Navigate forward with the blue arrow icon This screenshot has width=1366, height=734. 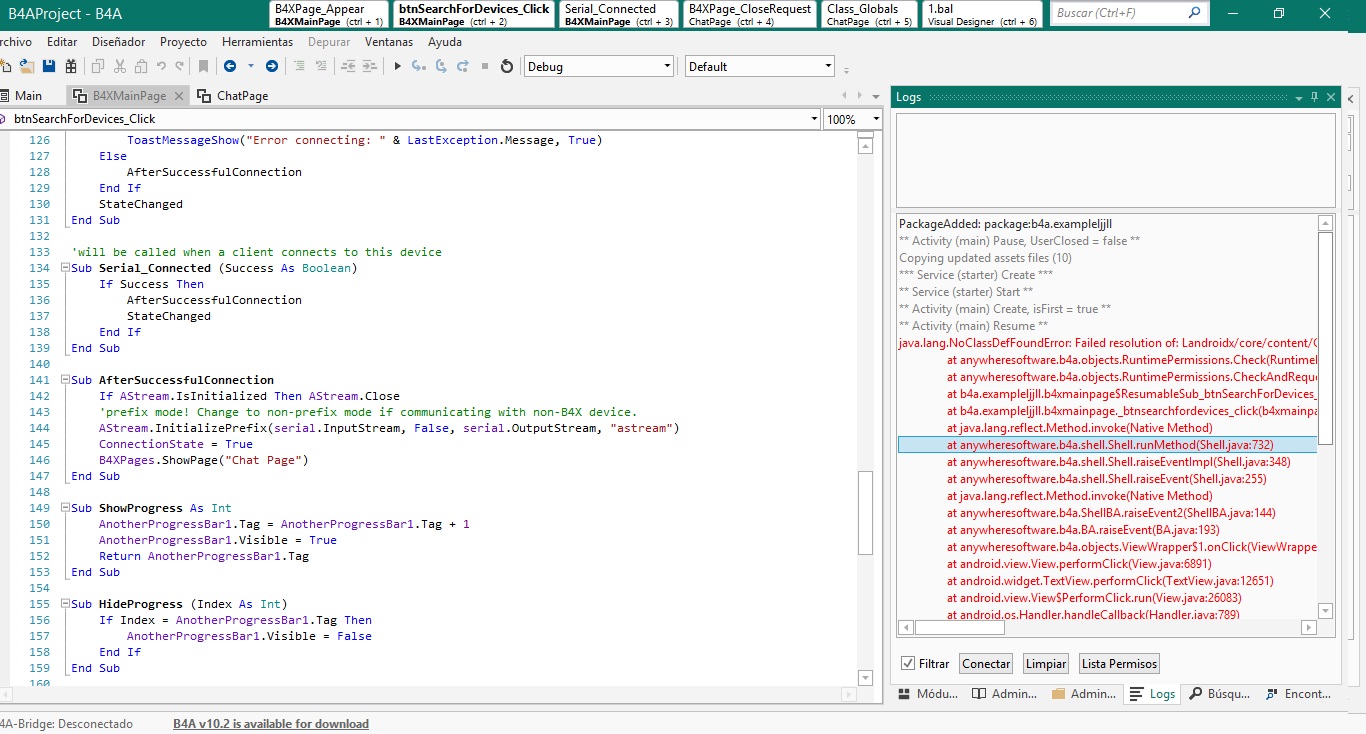(x=271, y=67)
